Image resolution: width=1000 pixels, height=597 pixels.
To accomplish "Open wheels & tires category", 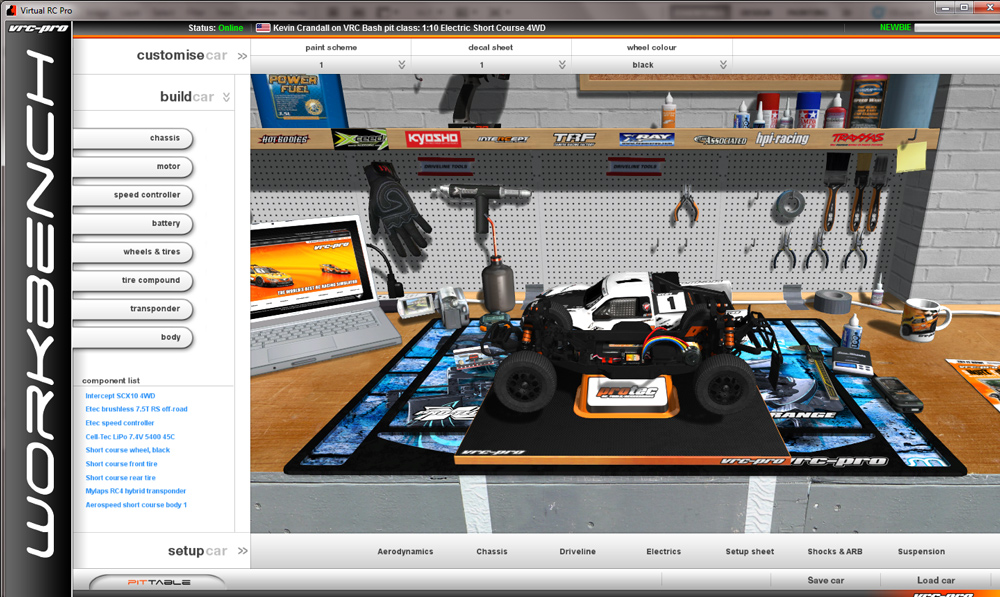I will (133, 252).
